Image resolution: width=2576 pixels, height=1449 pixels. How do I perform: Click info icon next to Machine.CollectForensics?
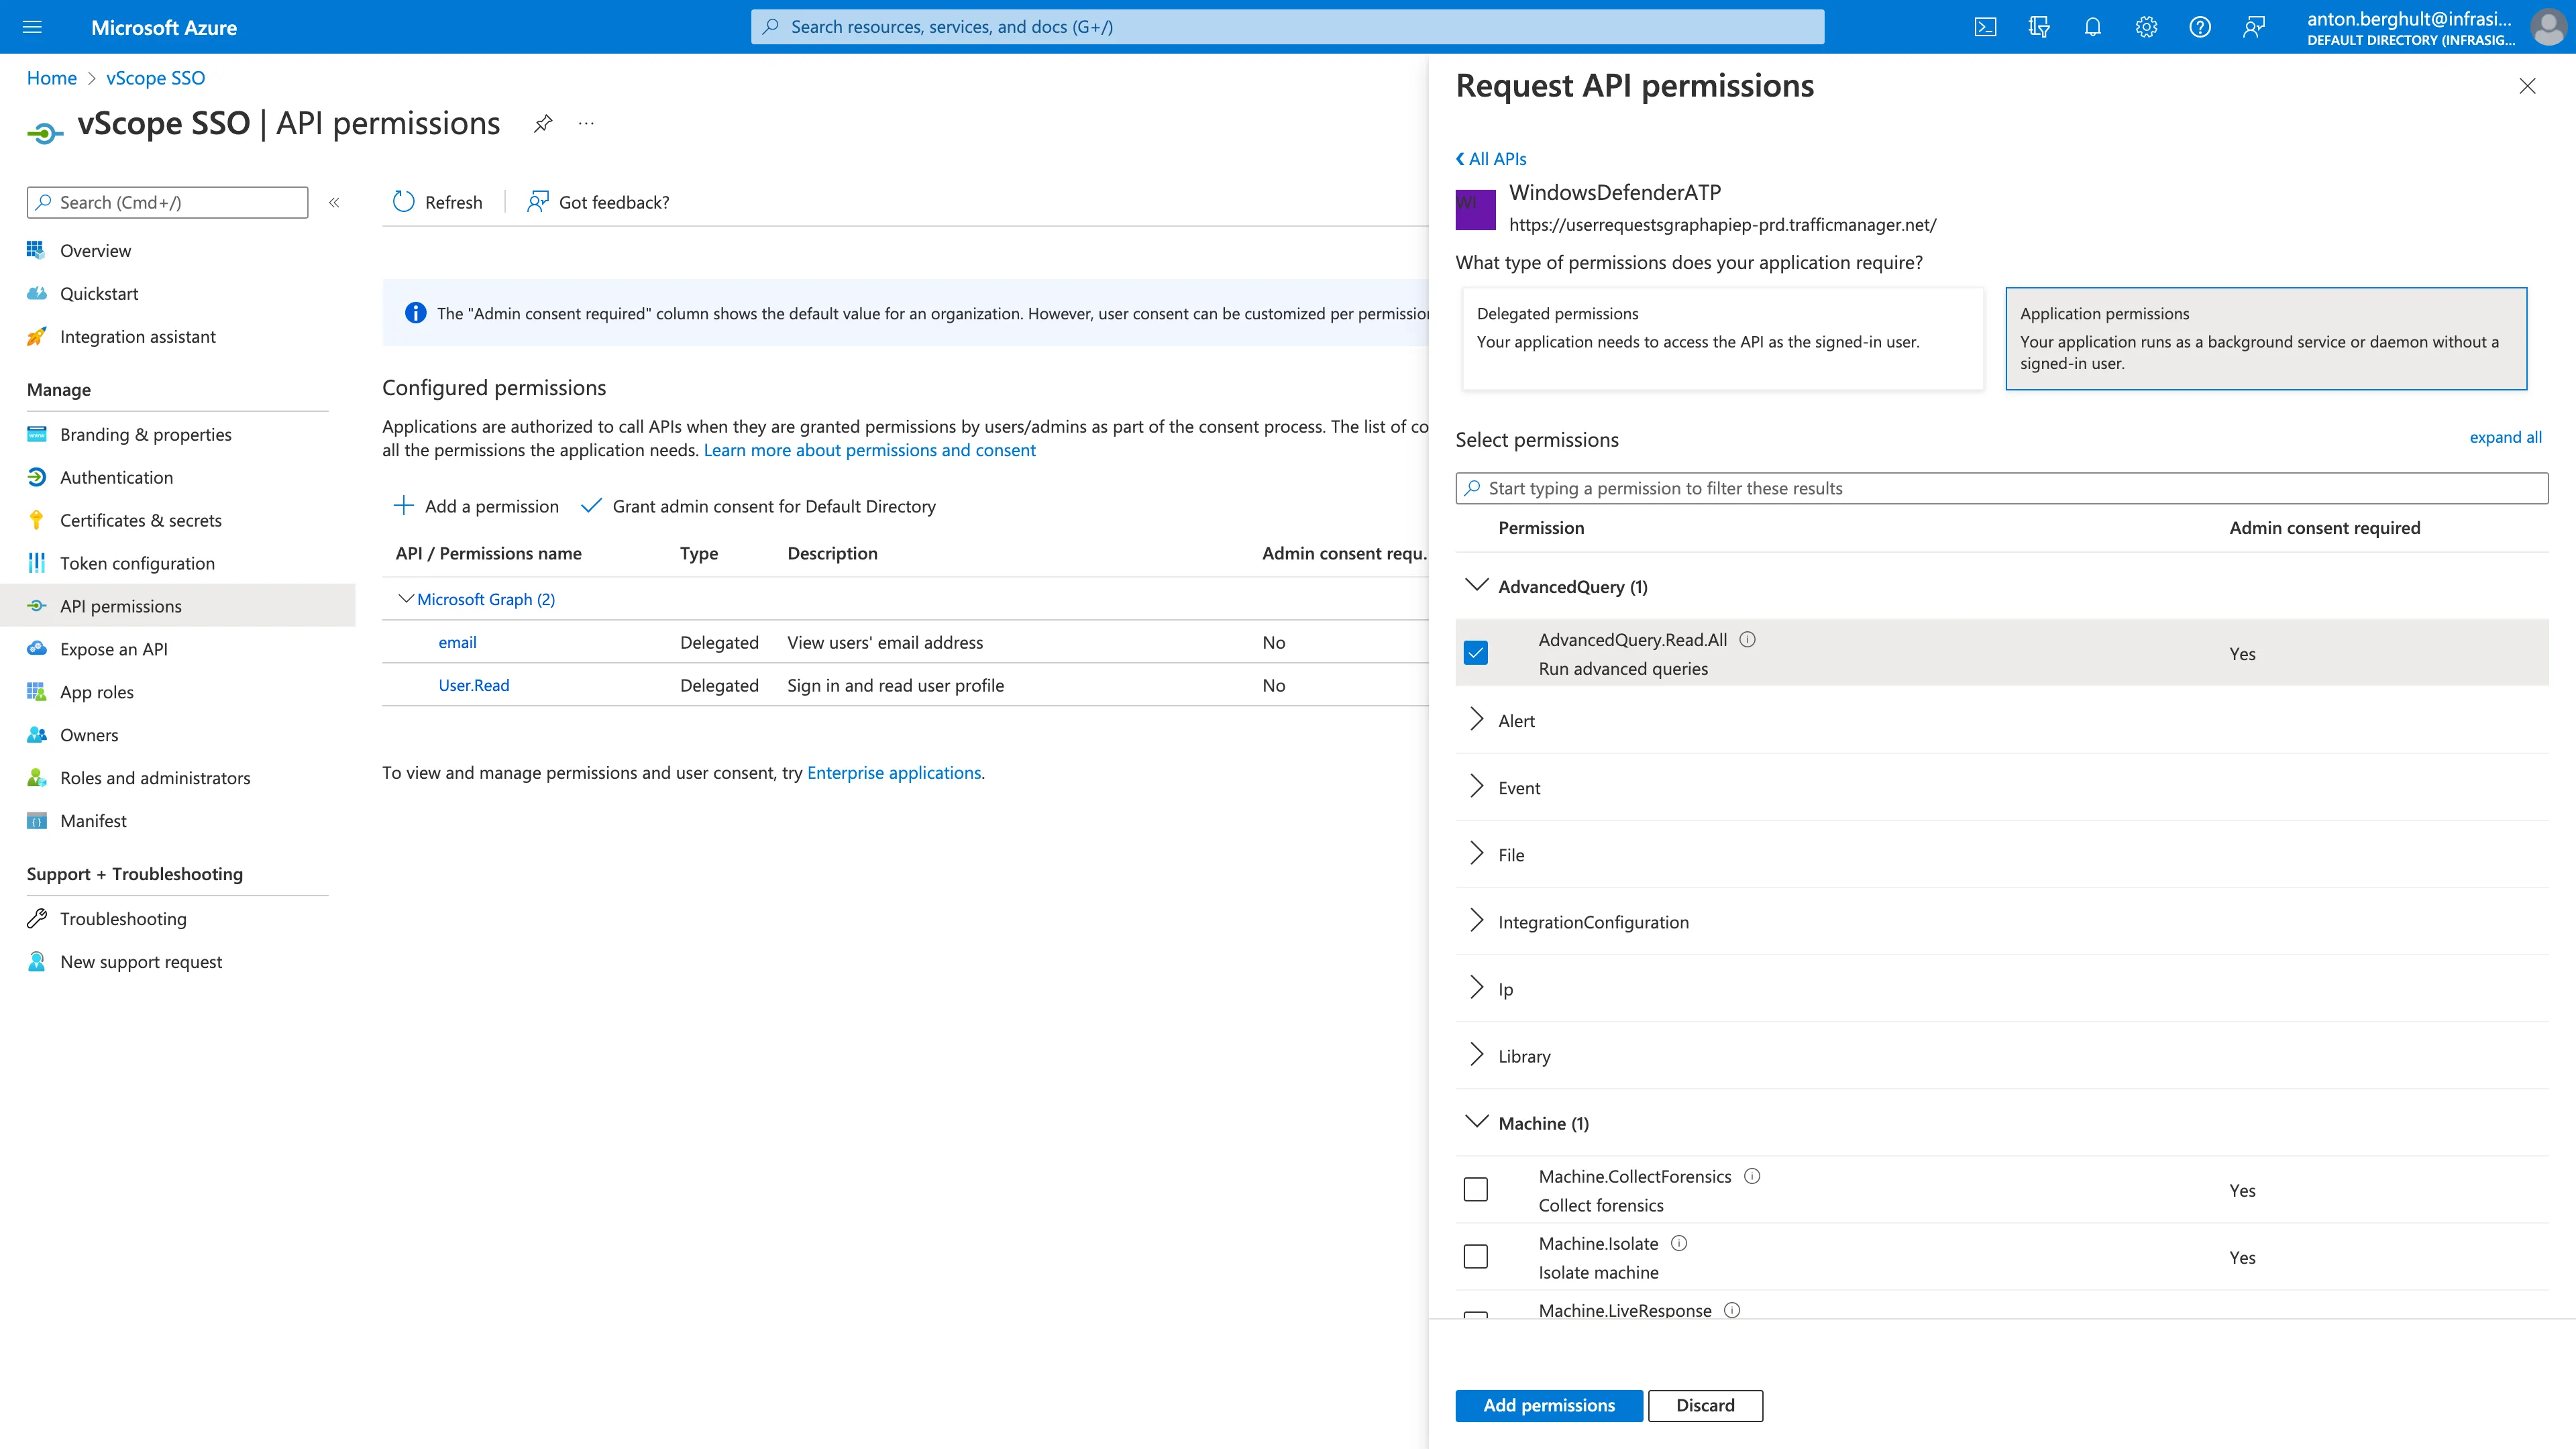1752,1176
